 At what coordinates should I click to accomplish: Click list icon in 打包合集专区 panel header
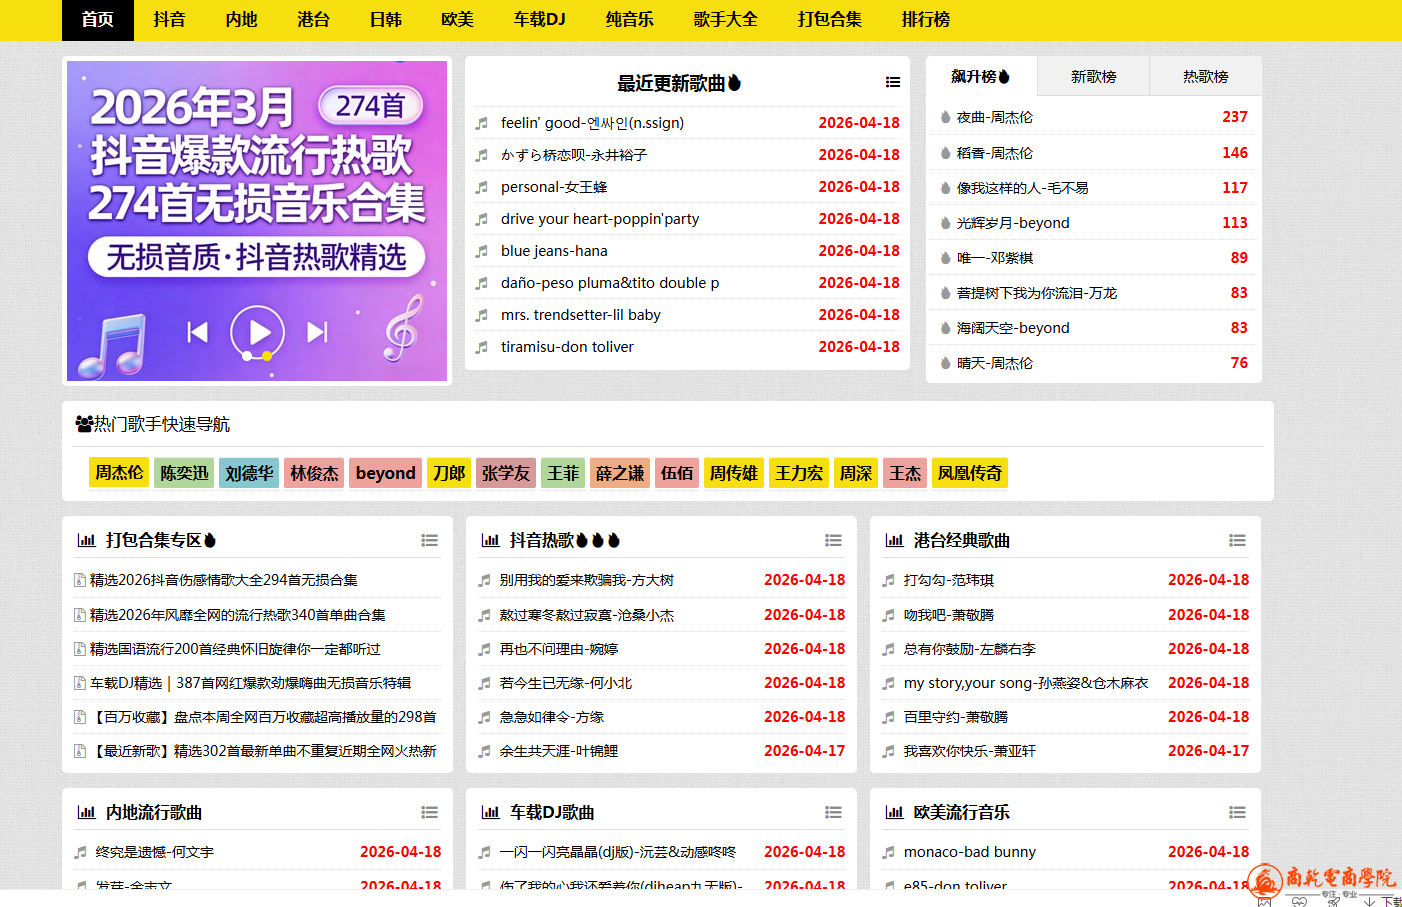click(429, 540)
